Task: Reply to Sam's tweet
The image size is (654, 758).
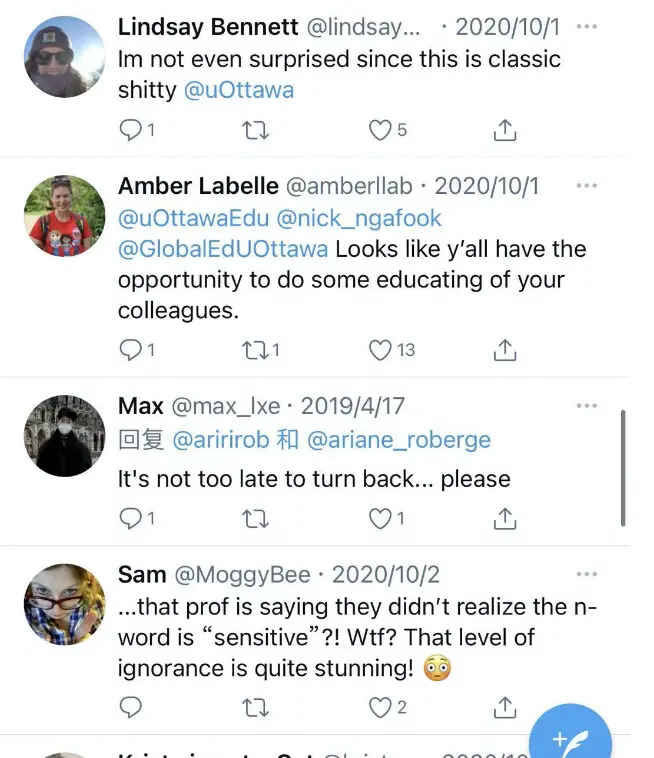Action: pos(131,707)
